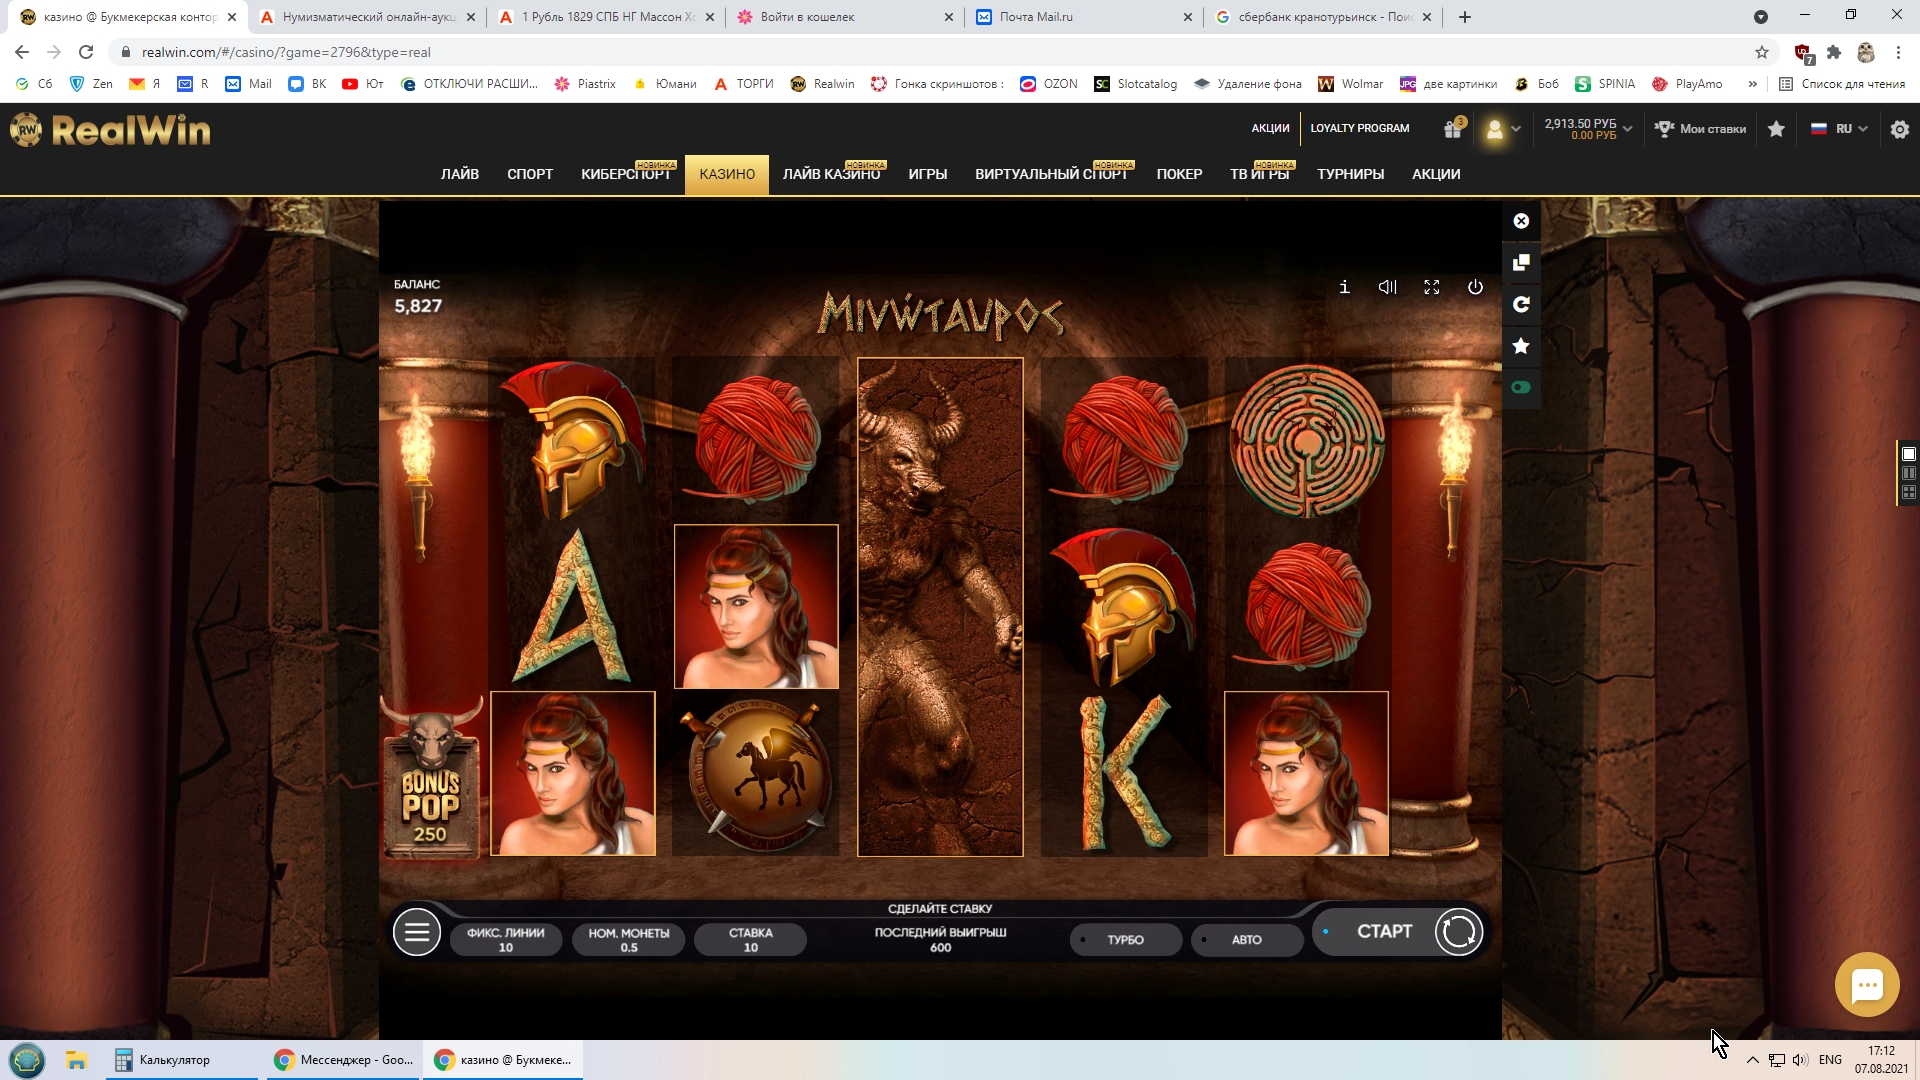Open Список для чтения
This screenshot has height=1080, width=1920.
pyautogui.click(x=1842, y=84)
